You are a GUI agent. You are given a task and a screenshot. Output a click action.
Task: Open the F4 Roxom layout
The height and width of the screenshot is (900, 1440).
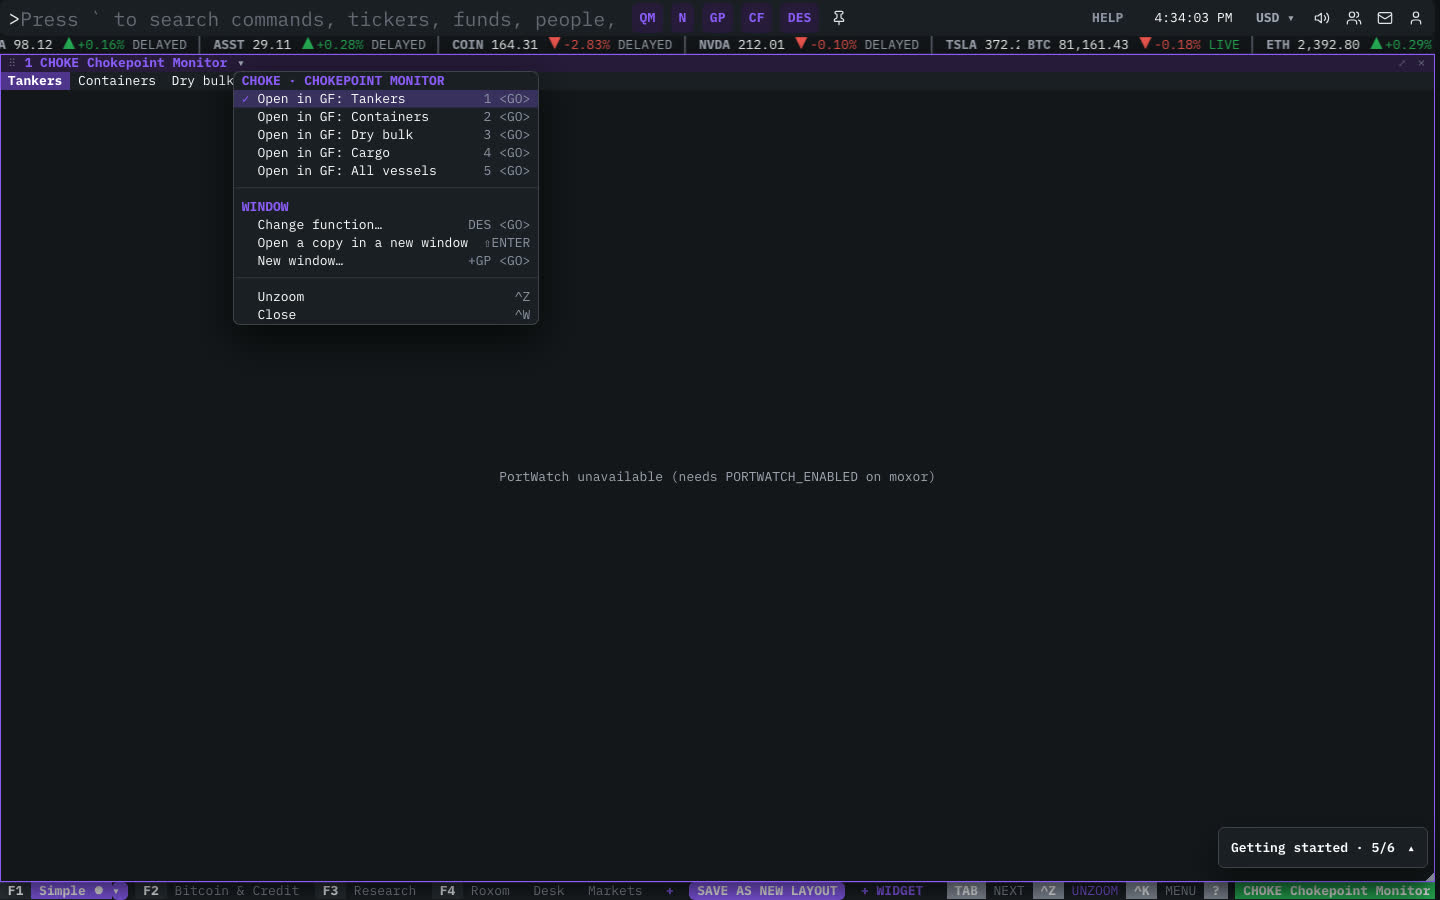[x=475, y=891]
